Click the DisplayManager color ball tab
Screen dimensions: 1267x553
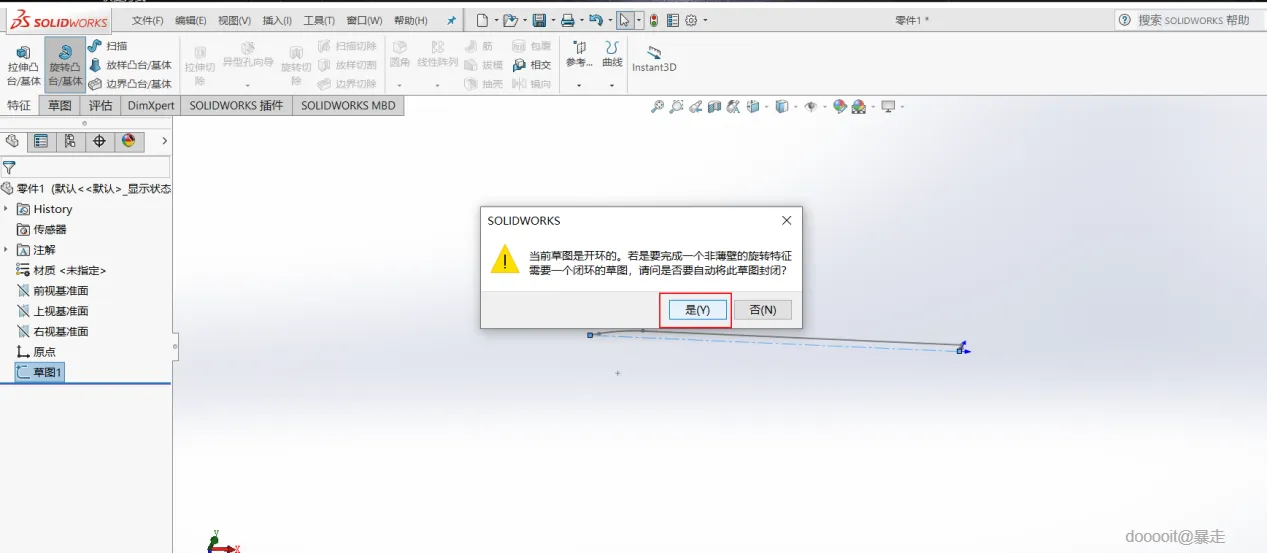[128, 141]
